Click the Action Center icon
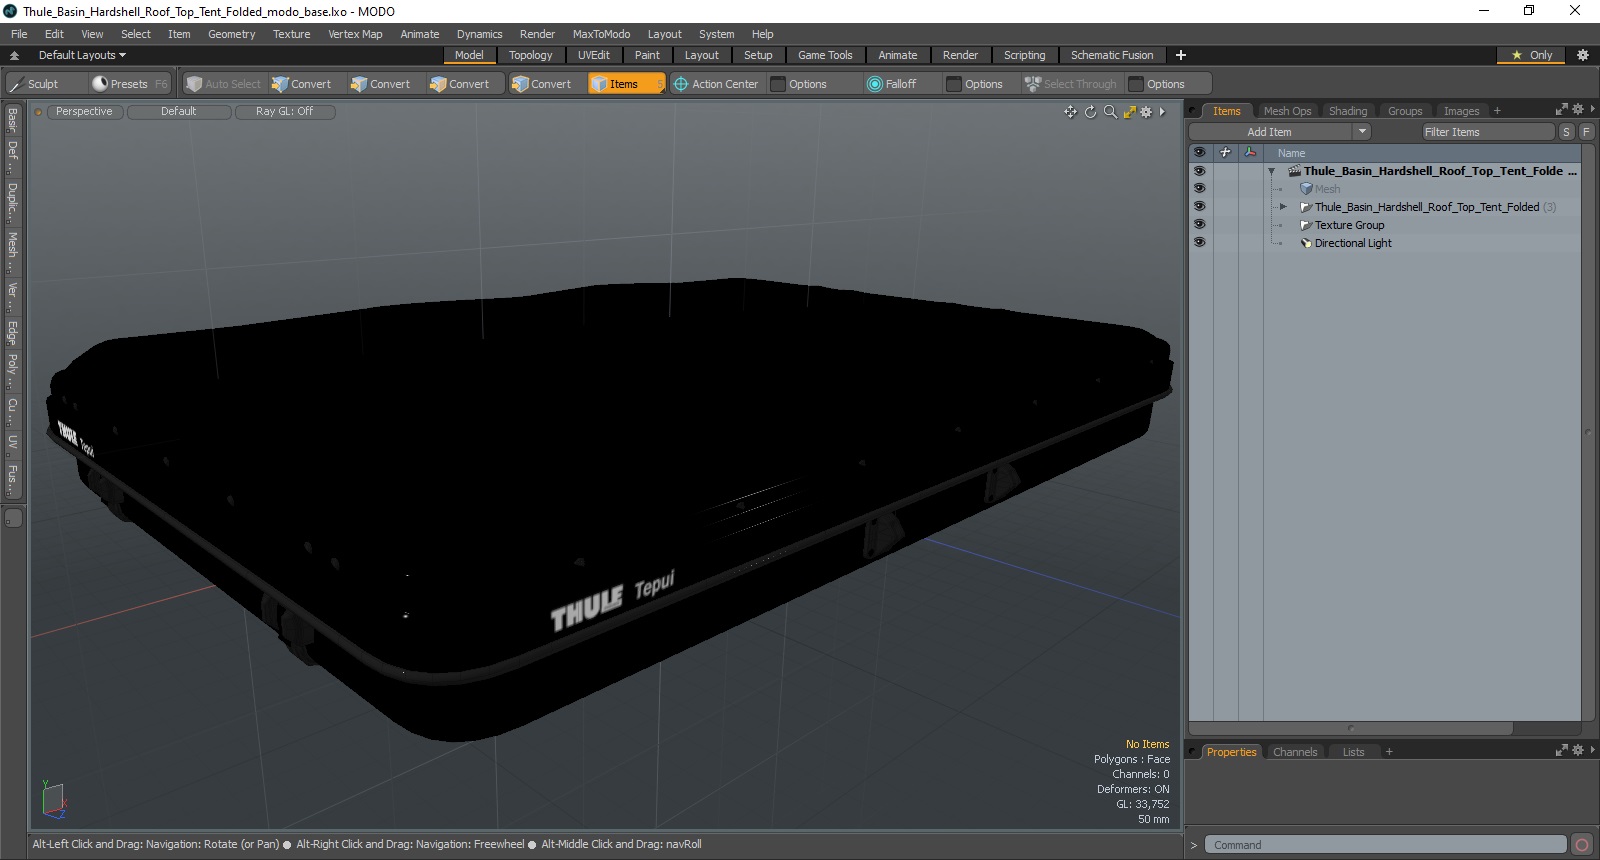This screenshot has height=860, width=1600. (681, 84)
